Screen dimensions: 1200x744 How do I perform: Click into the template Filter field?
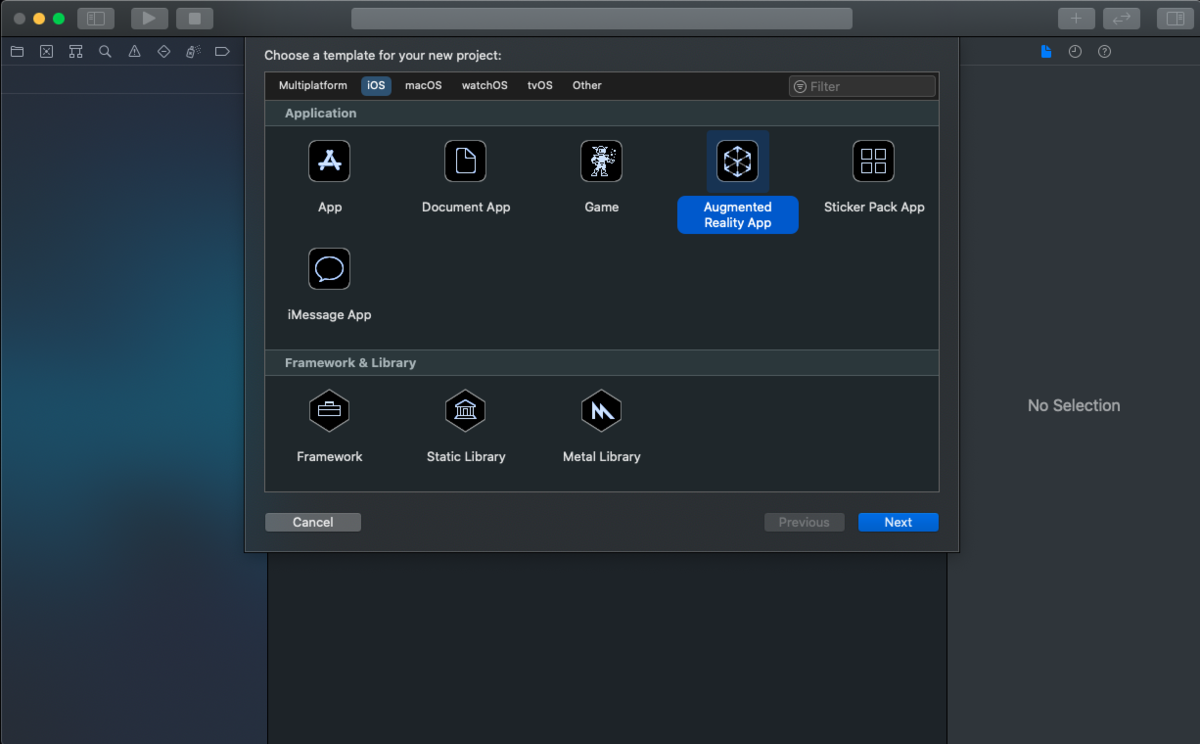862,86
